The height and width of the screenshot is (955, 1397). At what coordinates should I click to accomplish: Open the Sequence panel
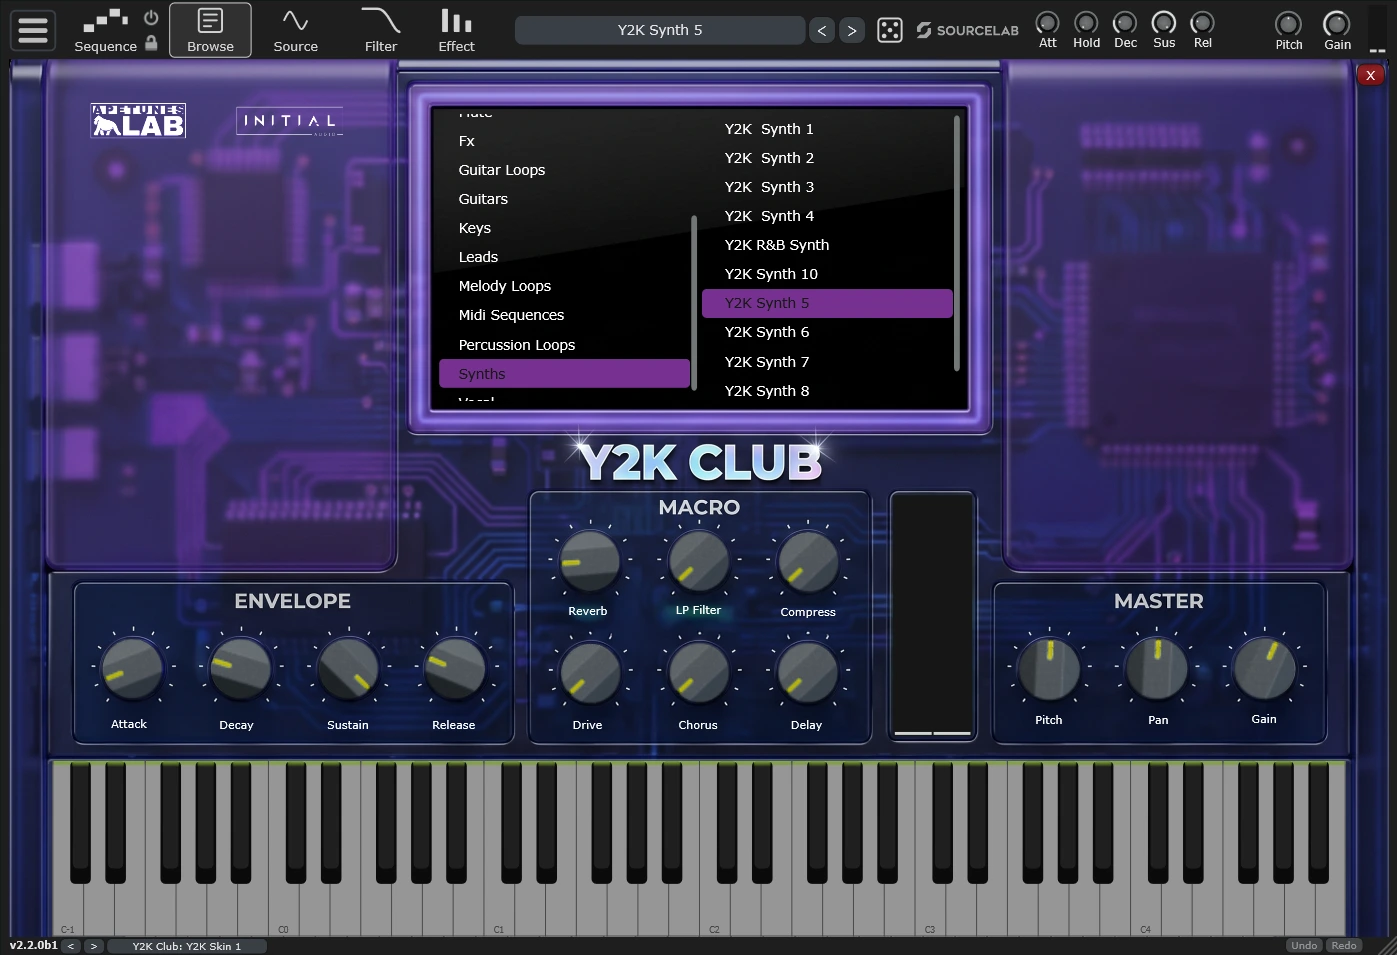pos(106,30)
